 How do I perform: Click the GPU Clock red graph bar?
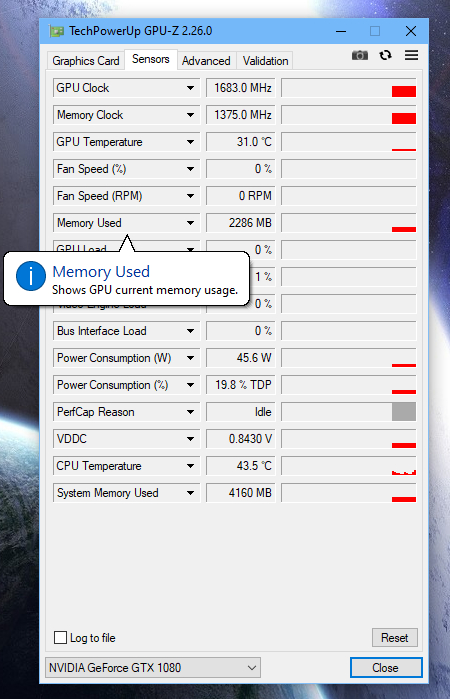point(404,91)
